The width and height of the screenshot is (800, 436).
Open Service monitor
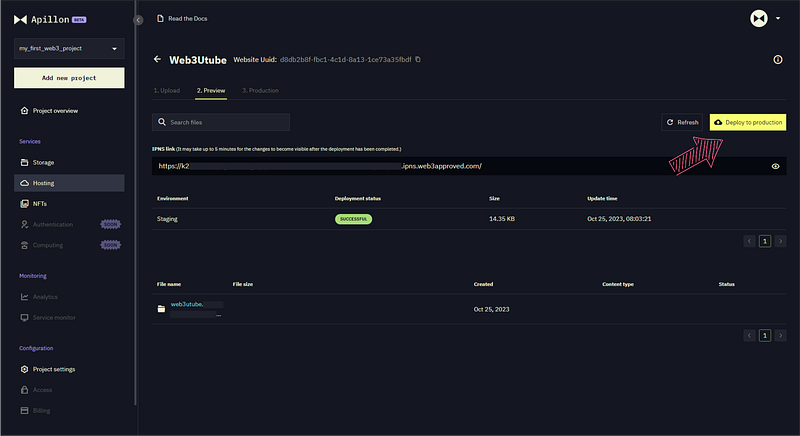pyautogui.click(x=48, y=317)
